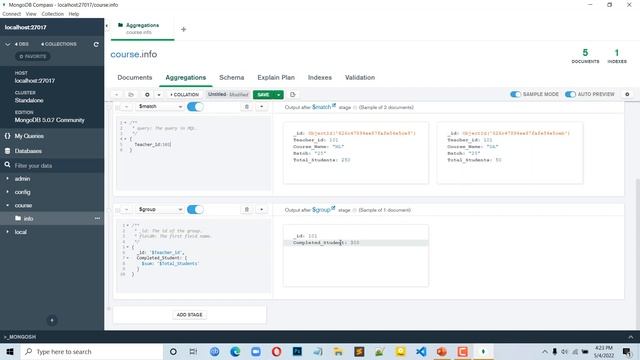Open the Connect menu

point(11,14)
